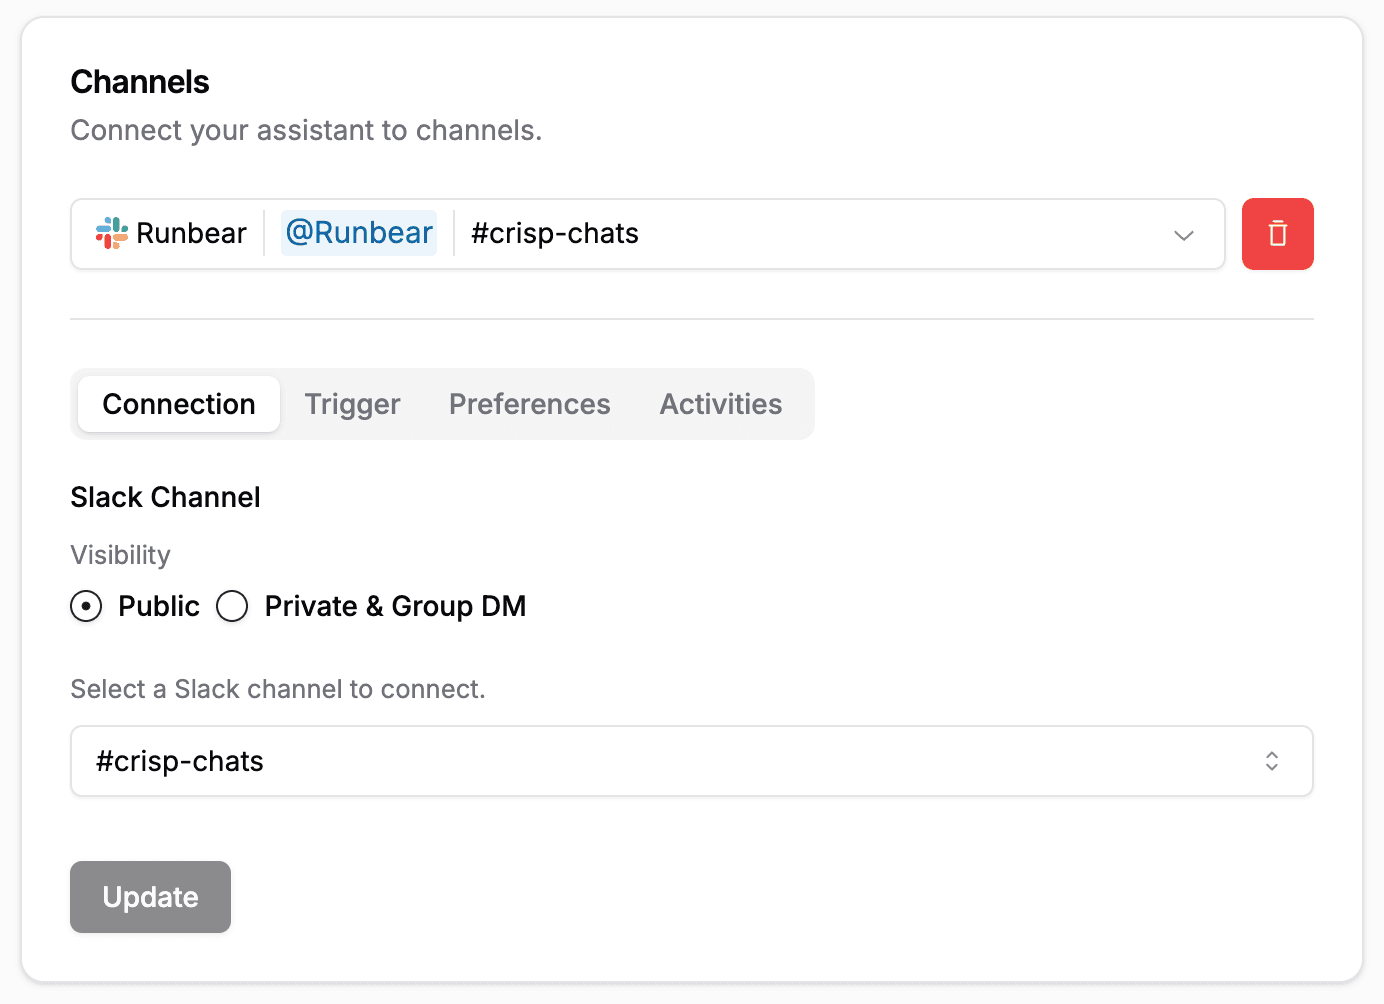Image resolution: width=1384 pixels, height=1004 pixels.
Task: Click the 'Private & Group DM' label text
Action: pos(395,606)
